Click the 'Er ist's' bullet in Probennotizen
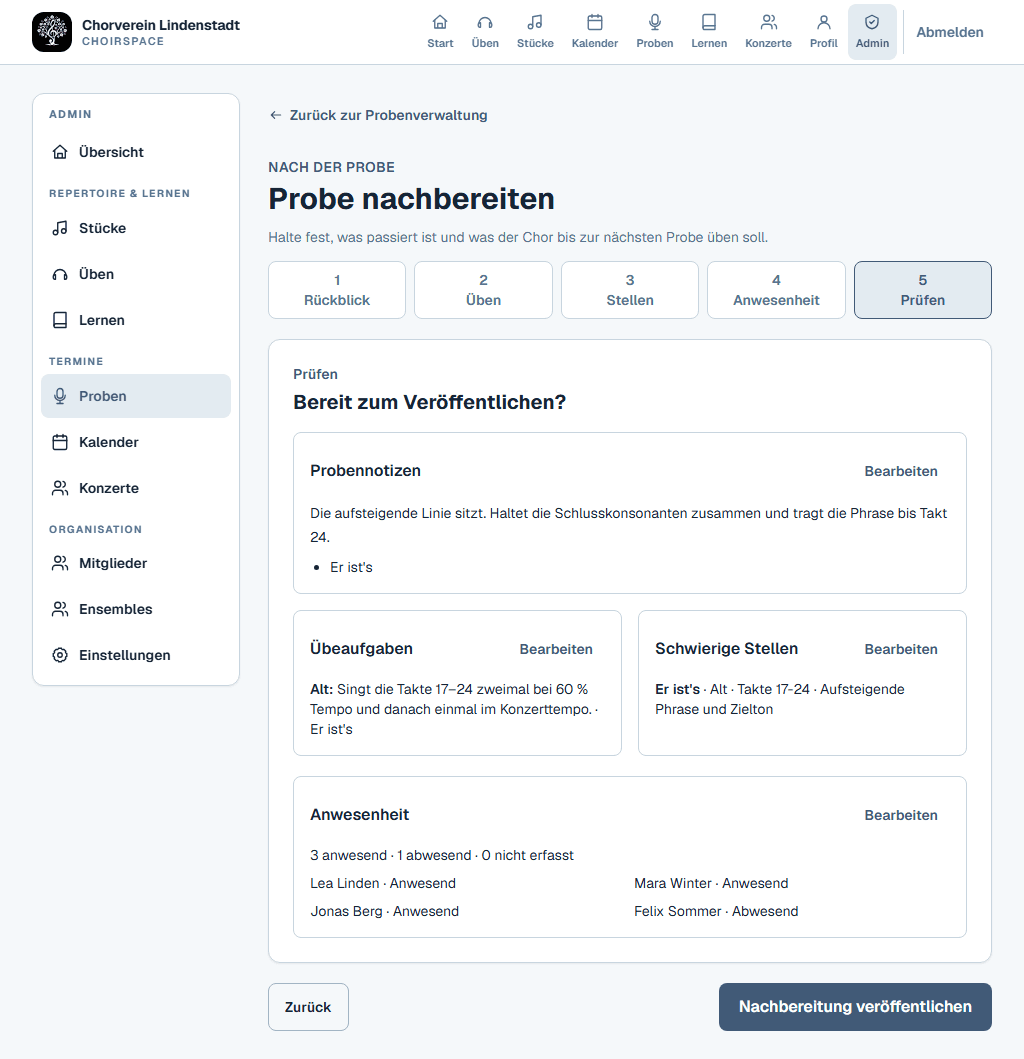This screenshot has width=1024, height=1059. click(x=351, y=567)
